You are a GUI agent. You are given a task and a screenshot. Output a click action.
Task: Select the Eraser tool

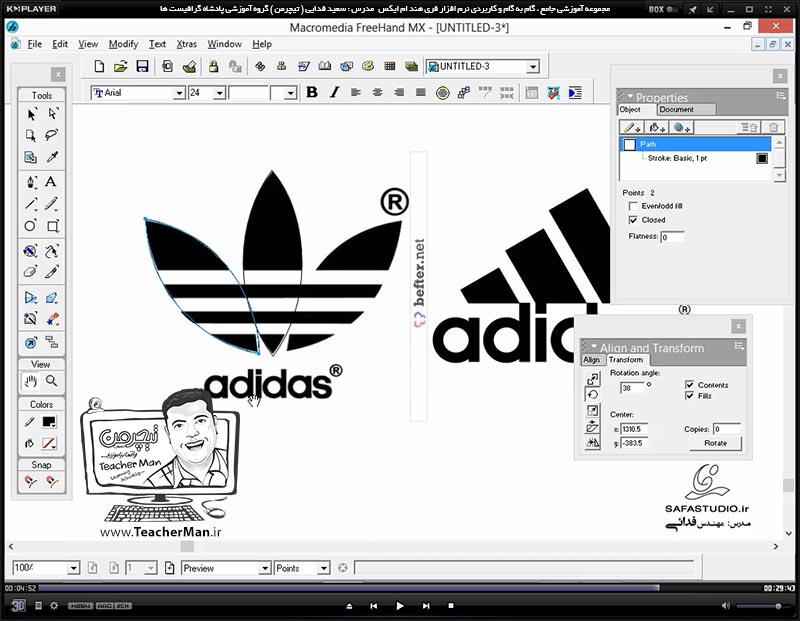tap(30, 271)
